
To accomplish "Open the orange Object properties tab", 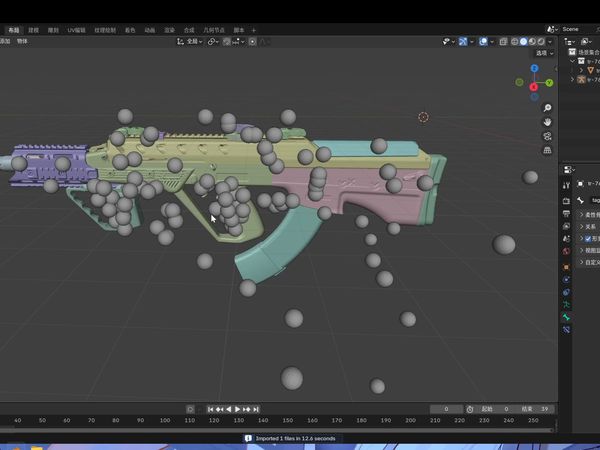I will [x=566, y=266].
